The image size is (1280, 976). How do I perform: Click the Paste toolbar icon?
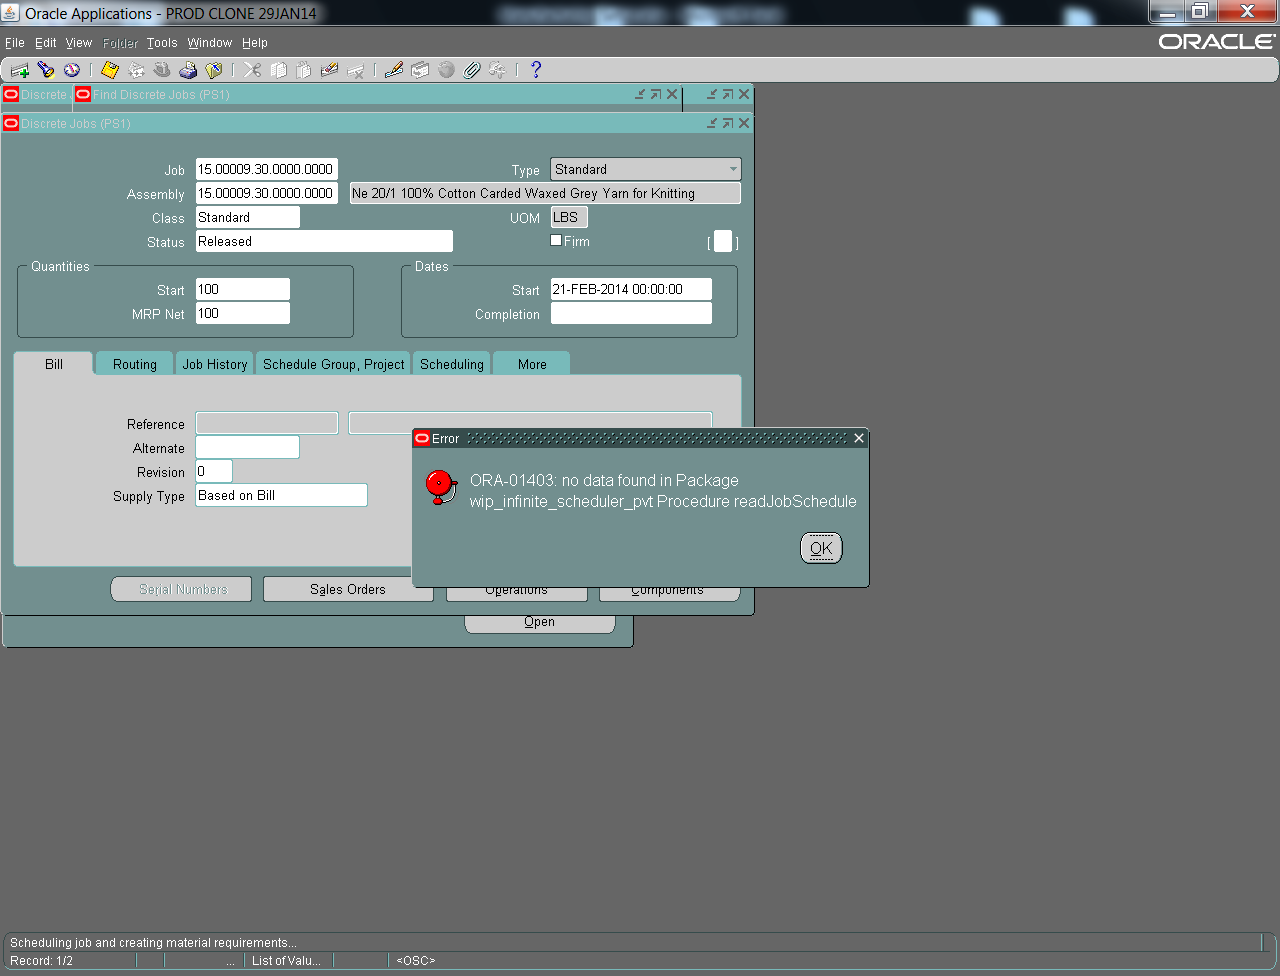click(304, 70)
